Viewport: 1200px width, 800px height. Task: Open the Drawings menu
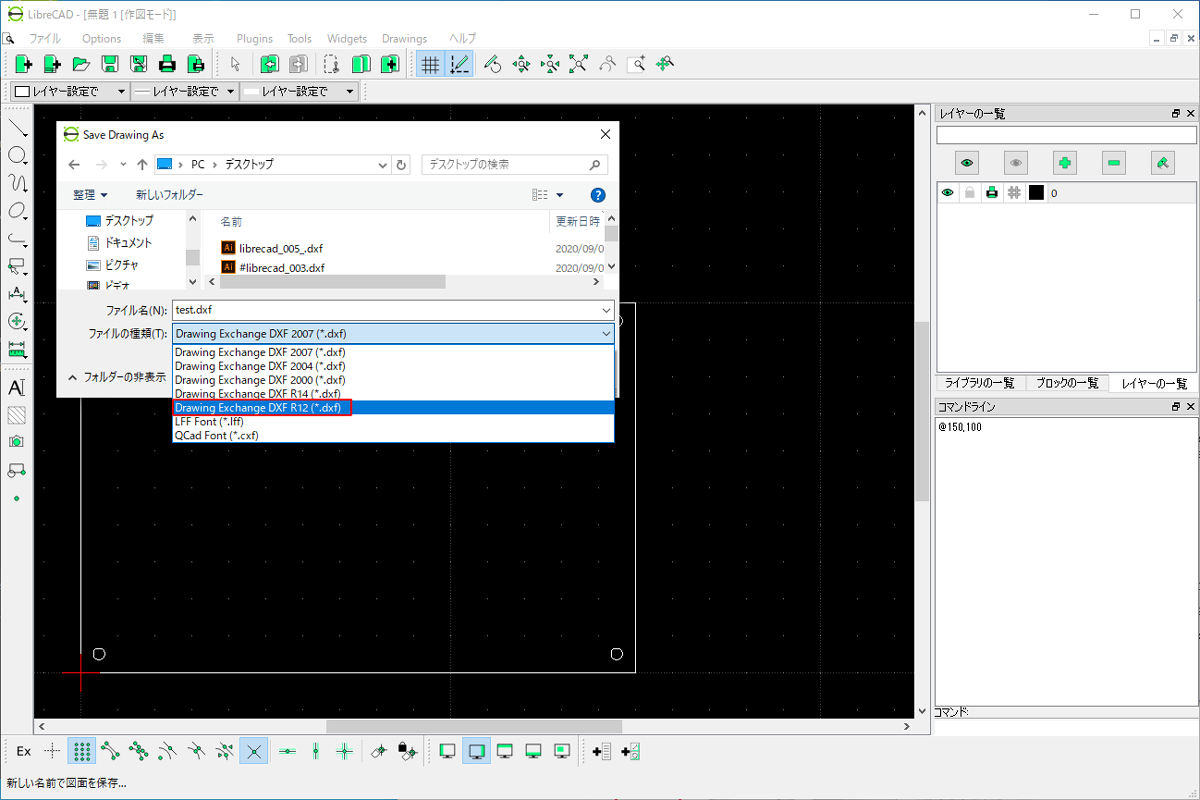click(405, 39)
